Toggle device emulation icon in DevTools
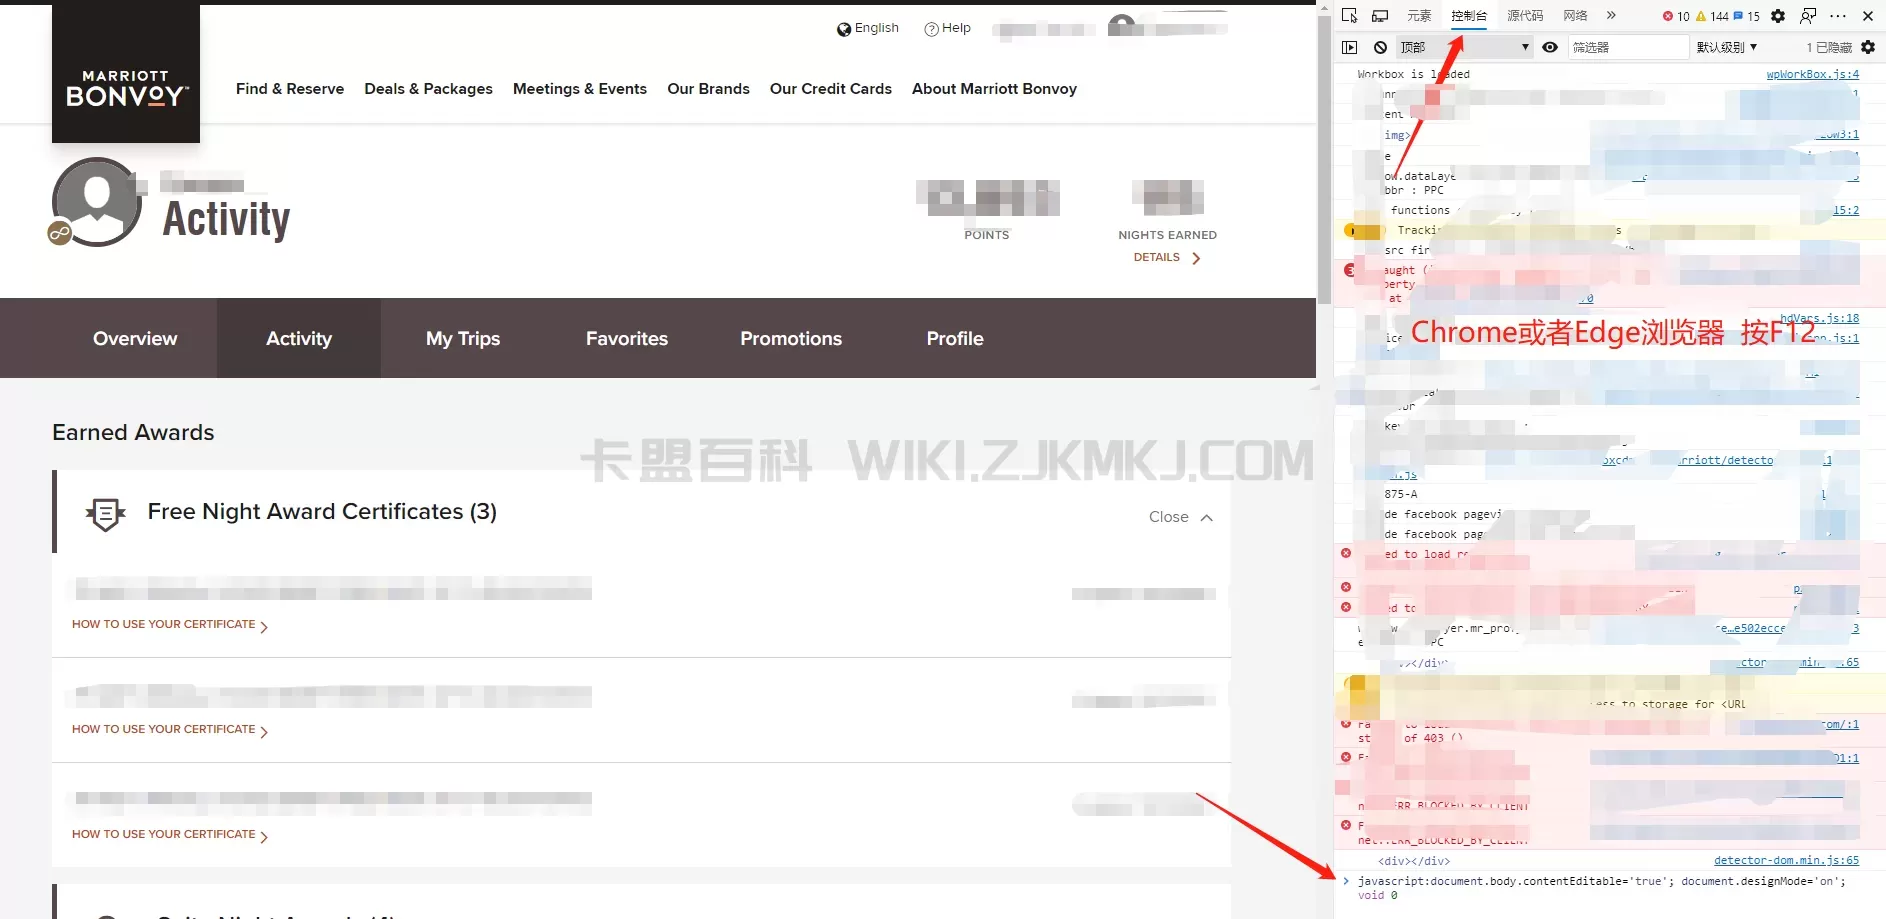 coord(1380,16)
